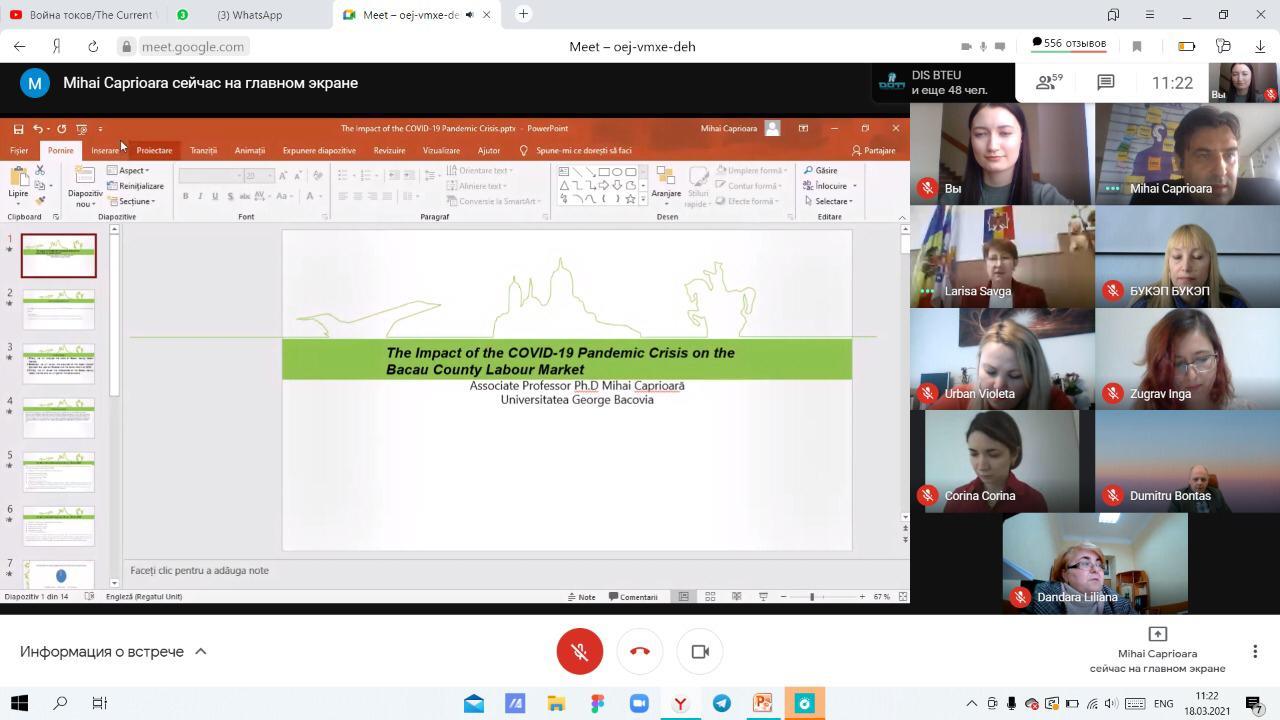
Task: Open Telegram from the taskbar
Action: (x=721, y=703)
